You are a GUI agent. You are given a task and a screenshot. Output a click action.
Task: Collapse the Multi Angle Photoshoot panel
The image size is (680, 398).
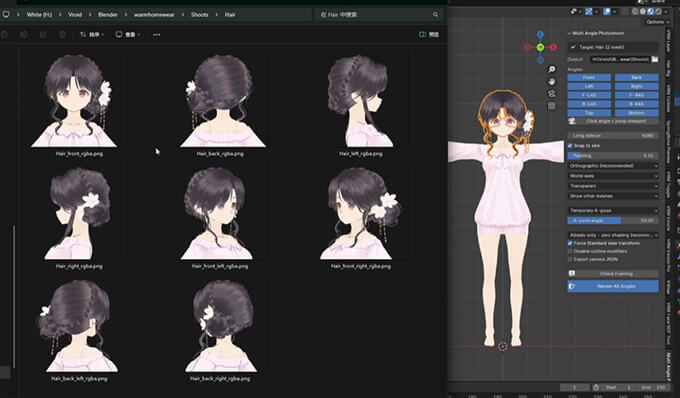(569, 33)
